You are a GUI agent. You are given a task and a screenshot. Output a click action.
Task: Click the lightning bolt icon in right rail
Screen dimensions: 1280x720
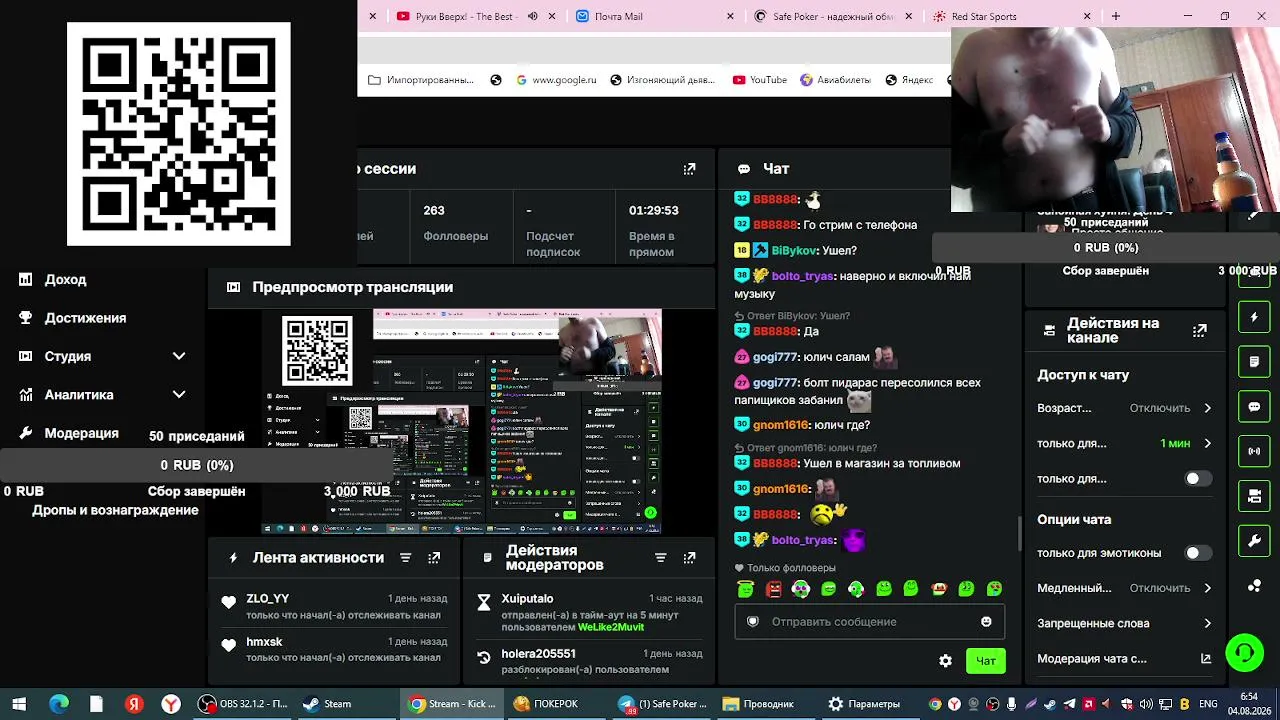point(1254,317)
